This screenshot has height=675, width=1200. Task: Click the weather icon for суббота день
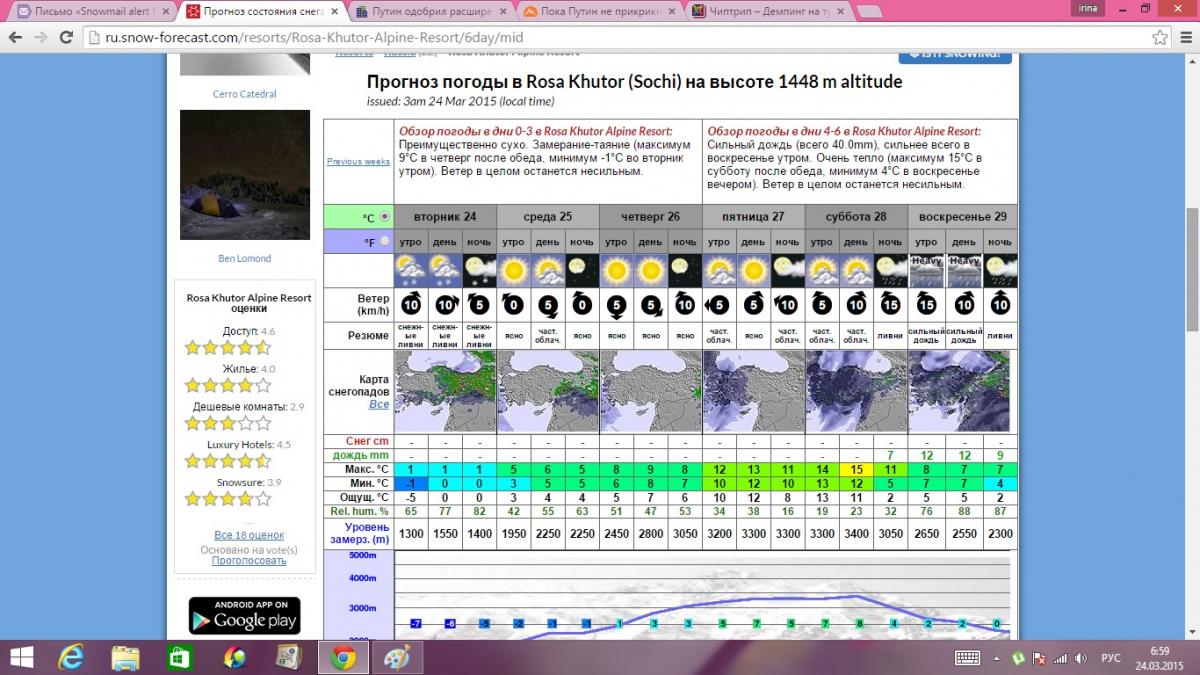point(856,270)
